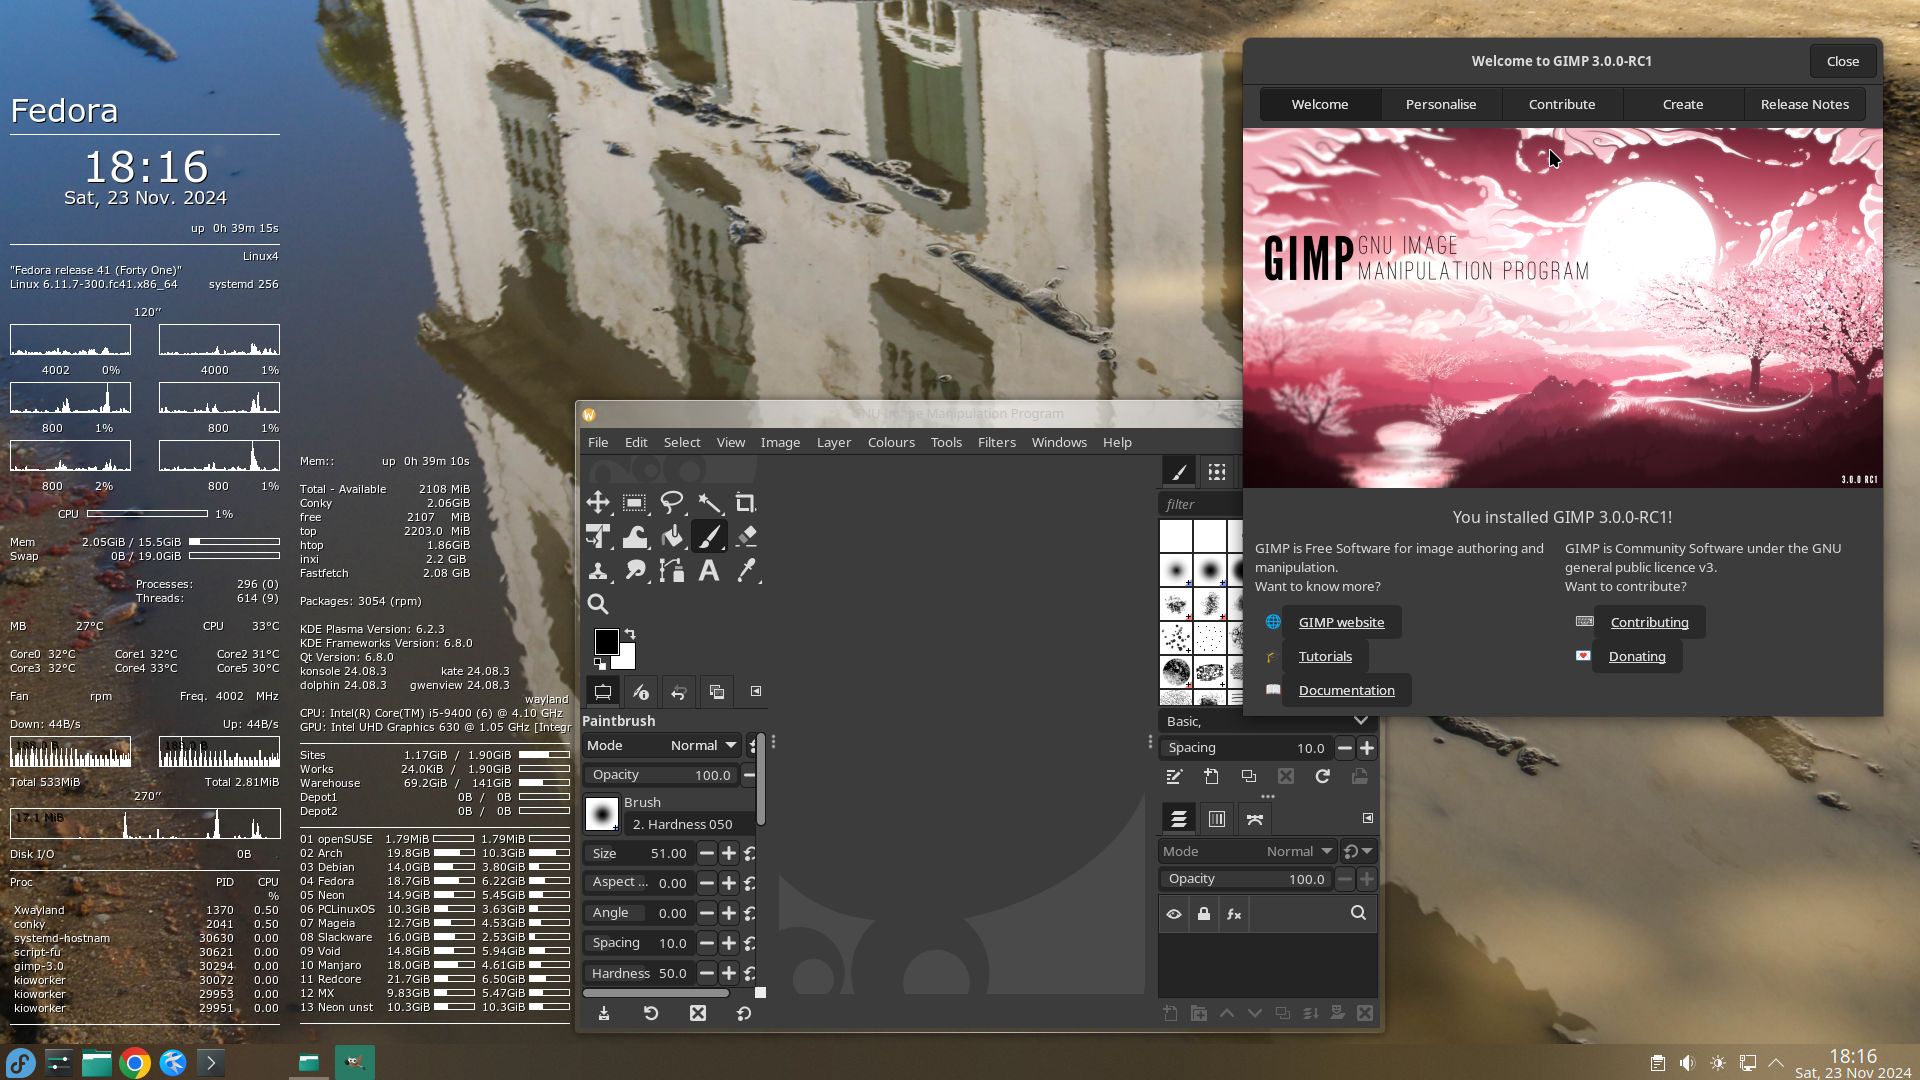Viewport: 1920px width, 1080px height.
Task: Create a new brush
Action: [x=1211, y=777]
